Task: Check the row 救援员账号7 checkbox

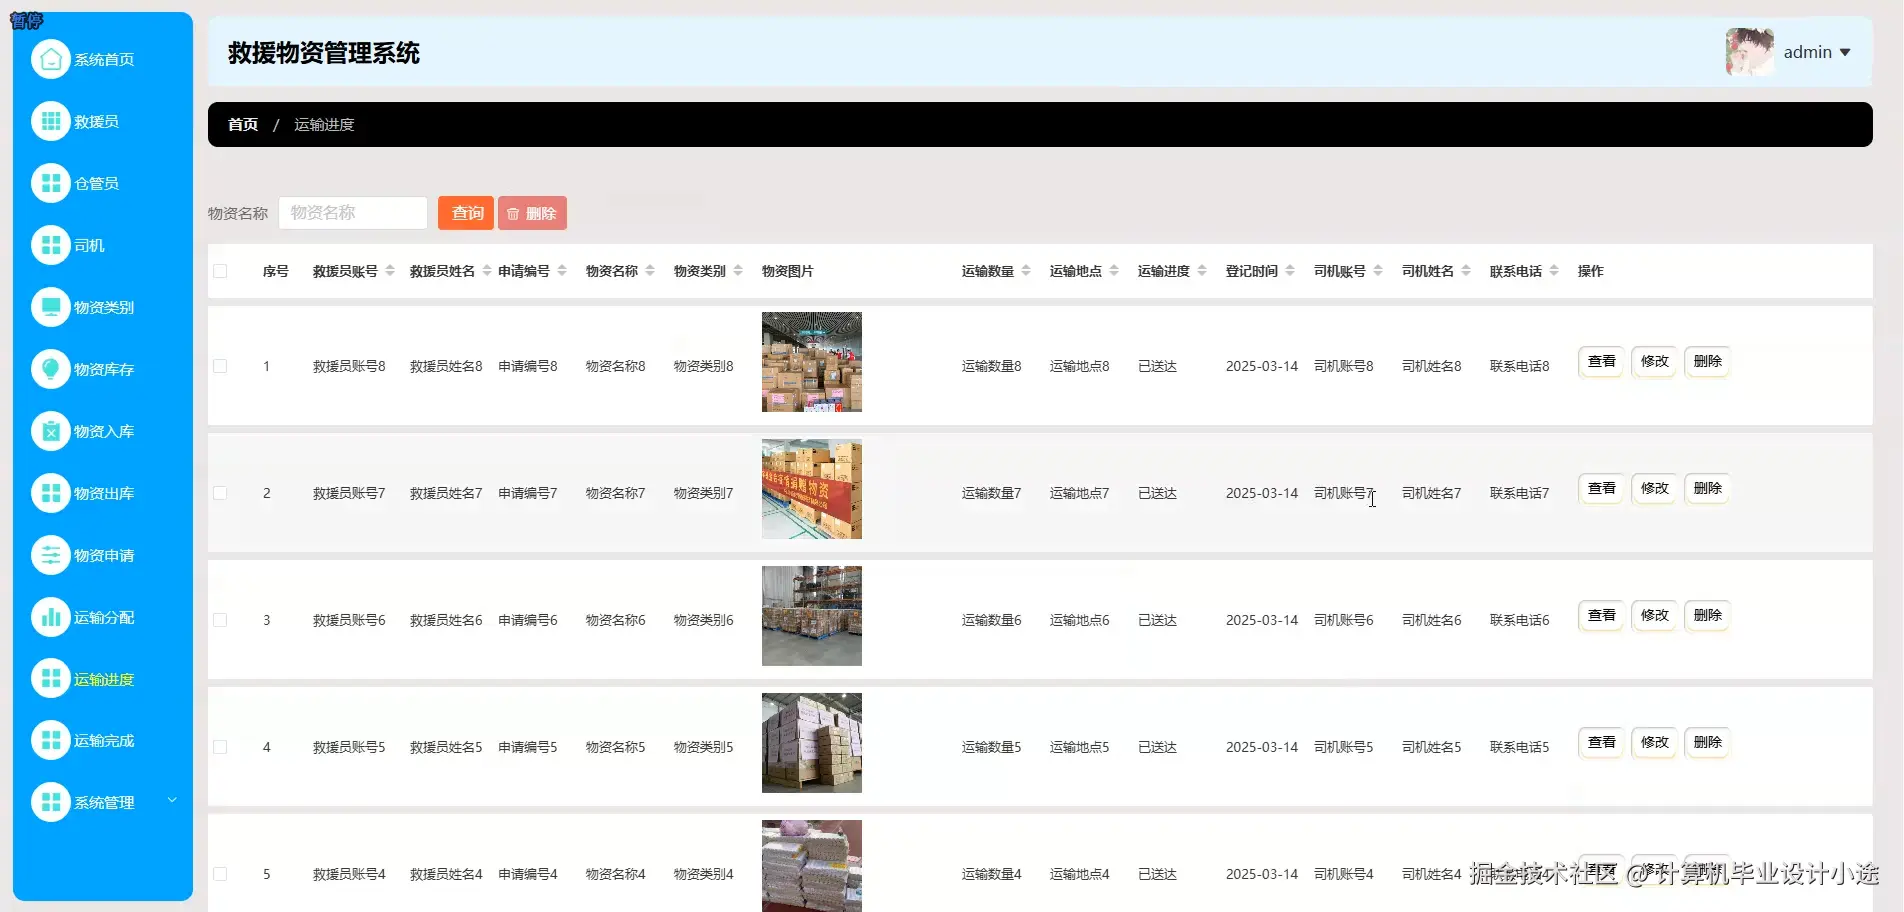Action: point(220,493)
